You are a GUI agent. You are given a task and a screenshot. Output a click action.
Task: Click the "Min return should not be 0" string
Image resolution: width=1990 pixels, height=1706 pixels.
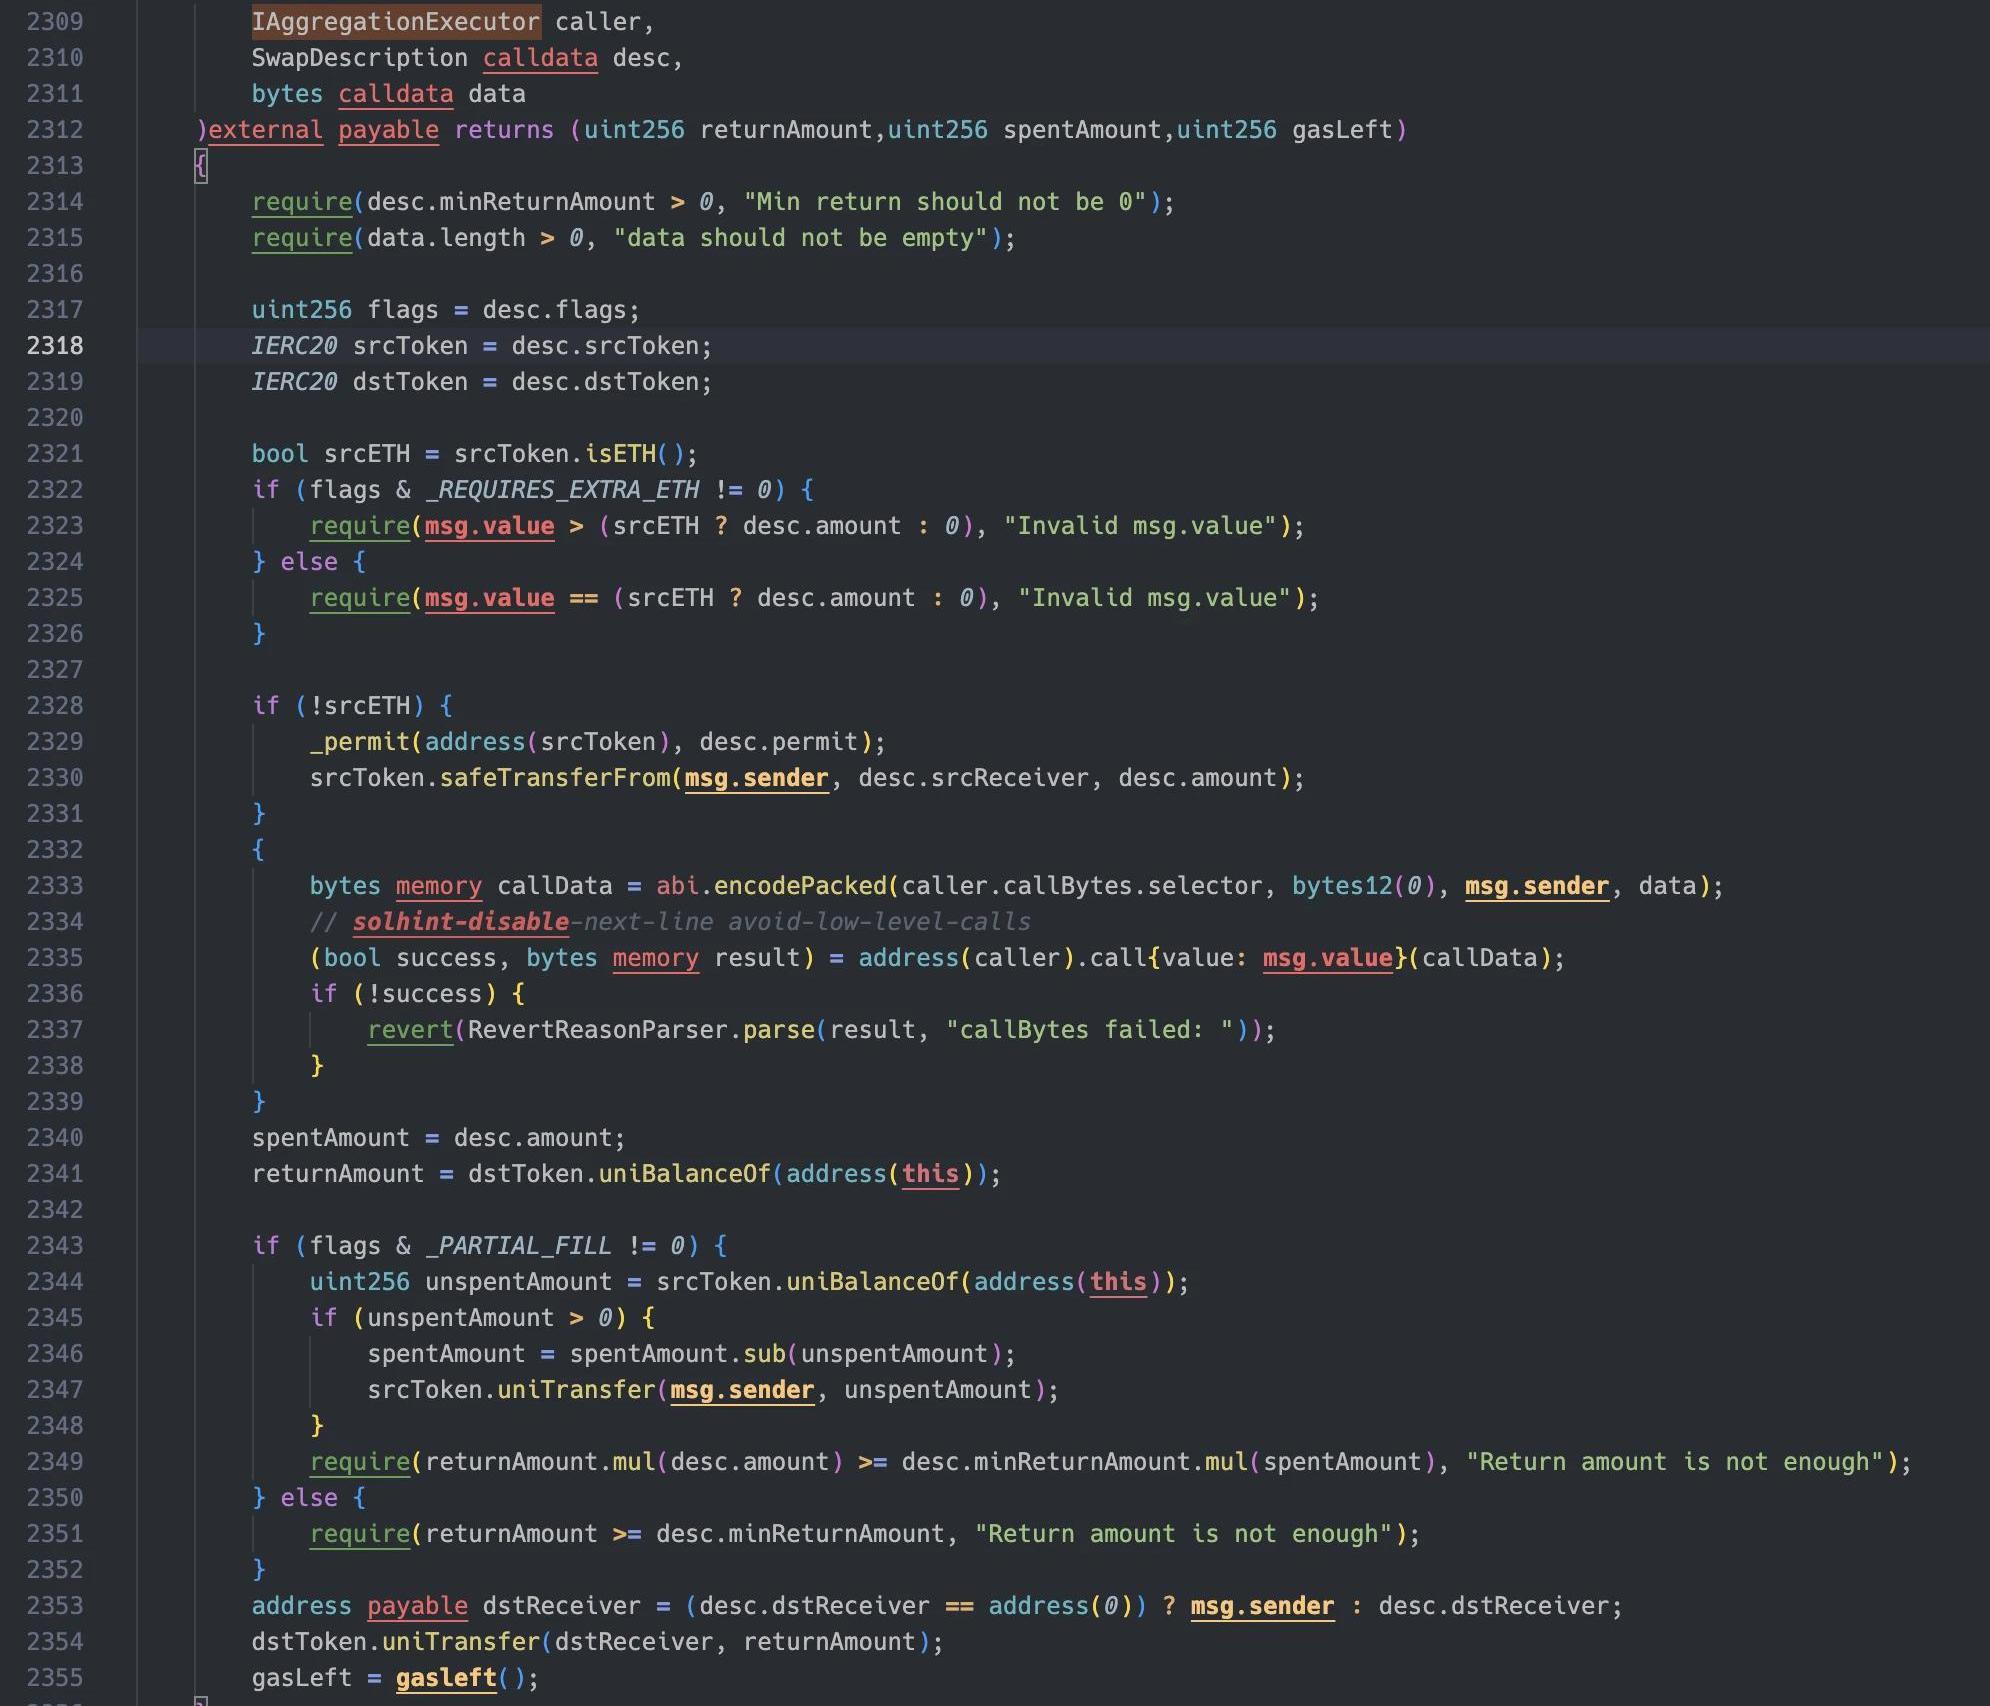[x=945, y=202]
